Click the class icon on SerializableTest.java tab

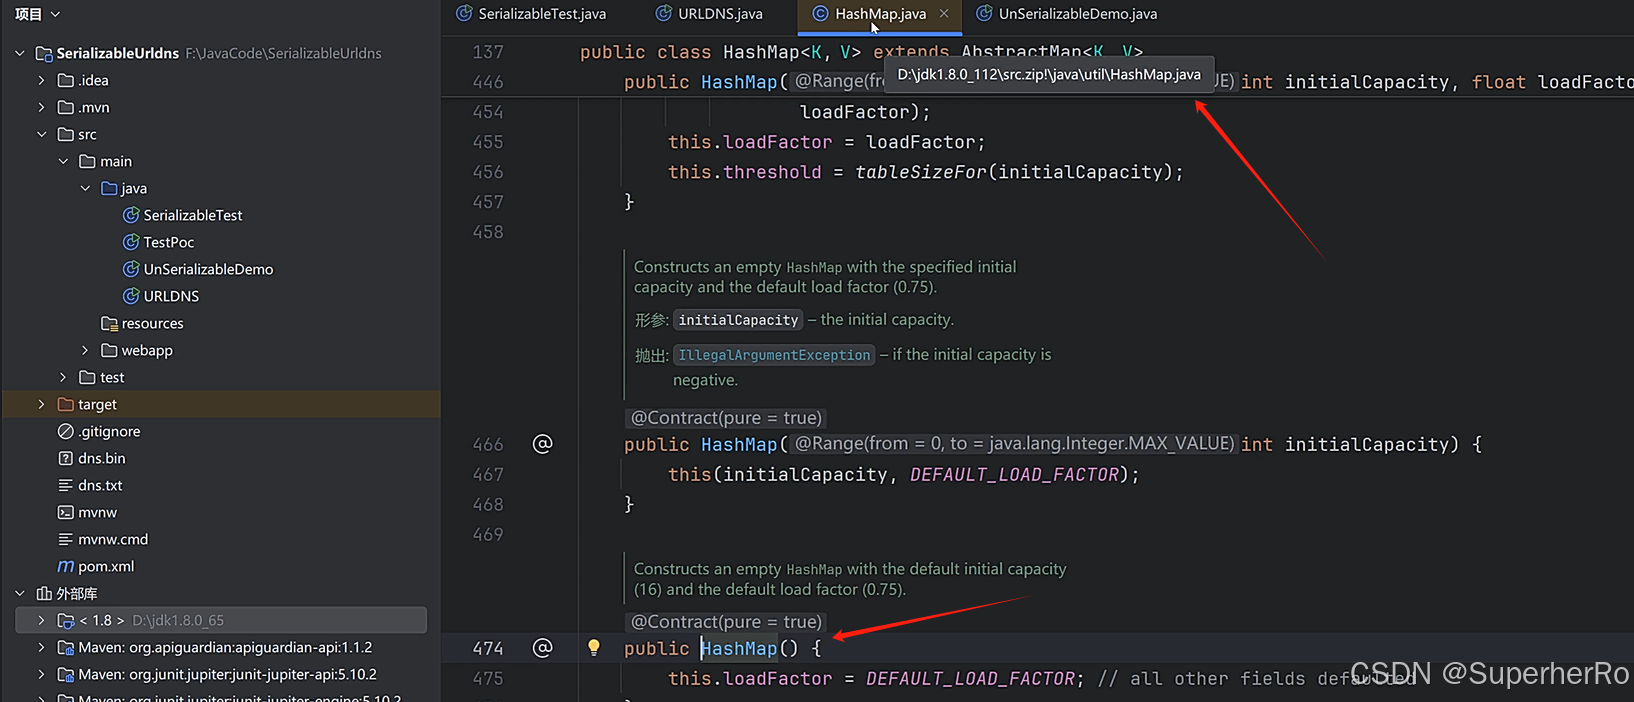click(x=464, y=14)
